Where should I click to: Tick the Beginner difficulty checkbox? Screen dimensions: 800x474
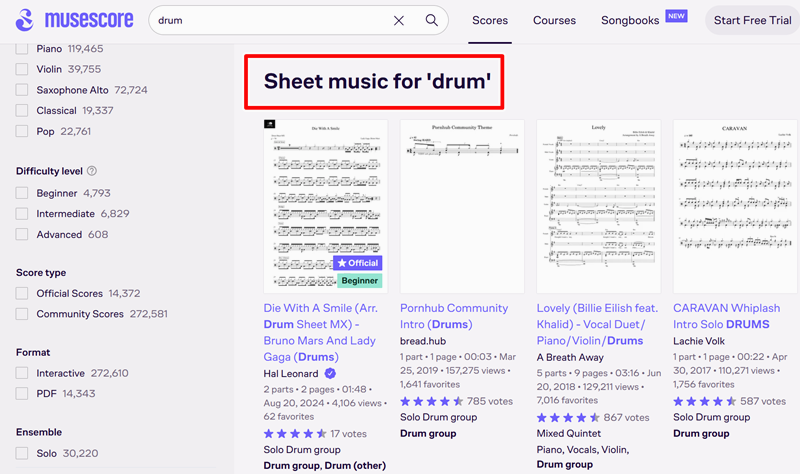point(21,193)
